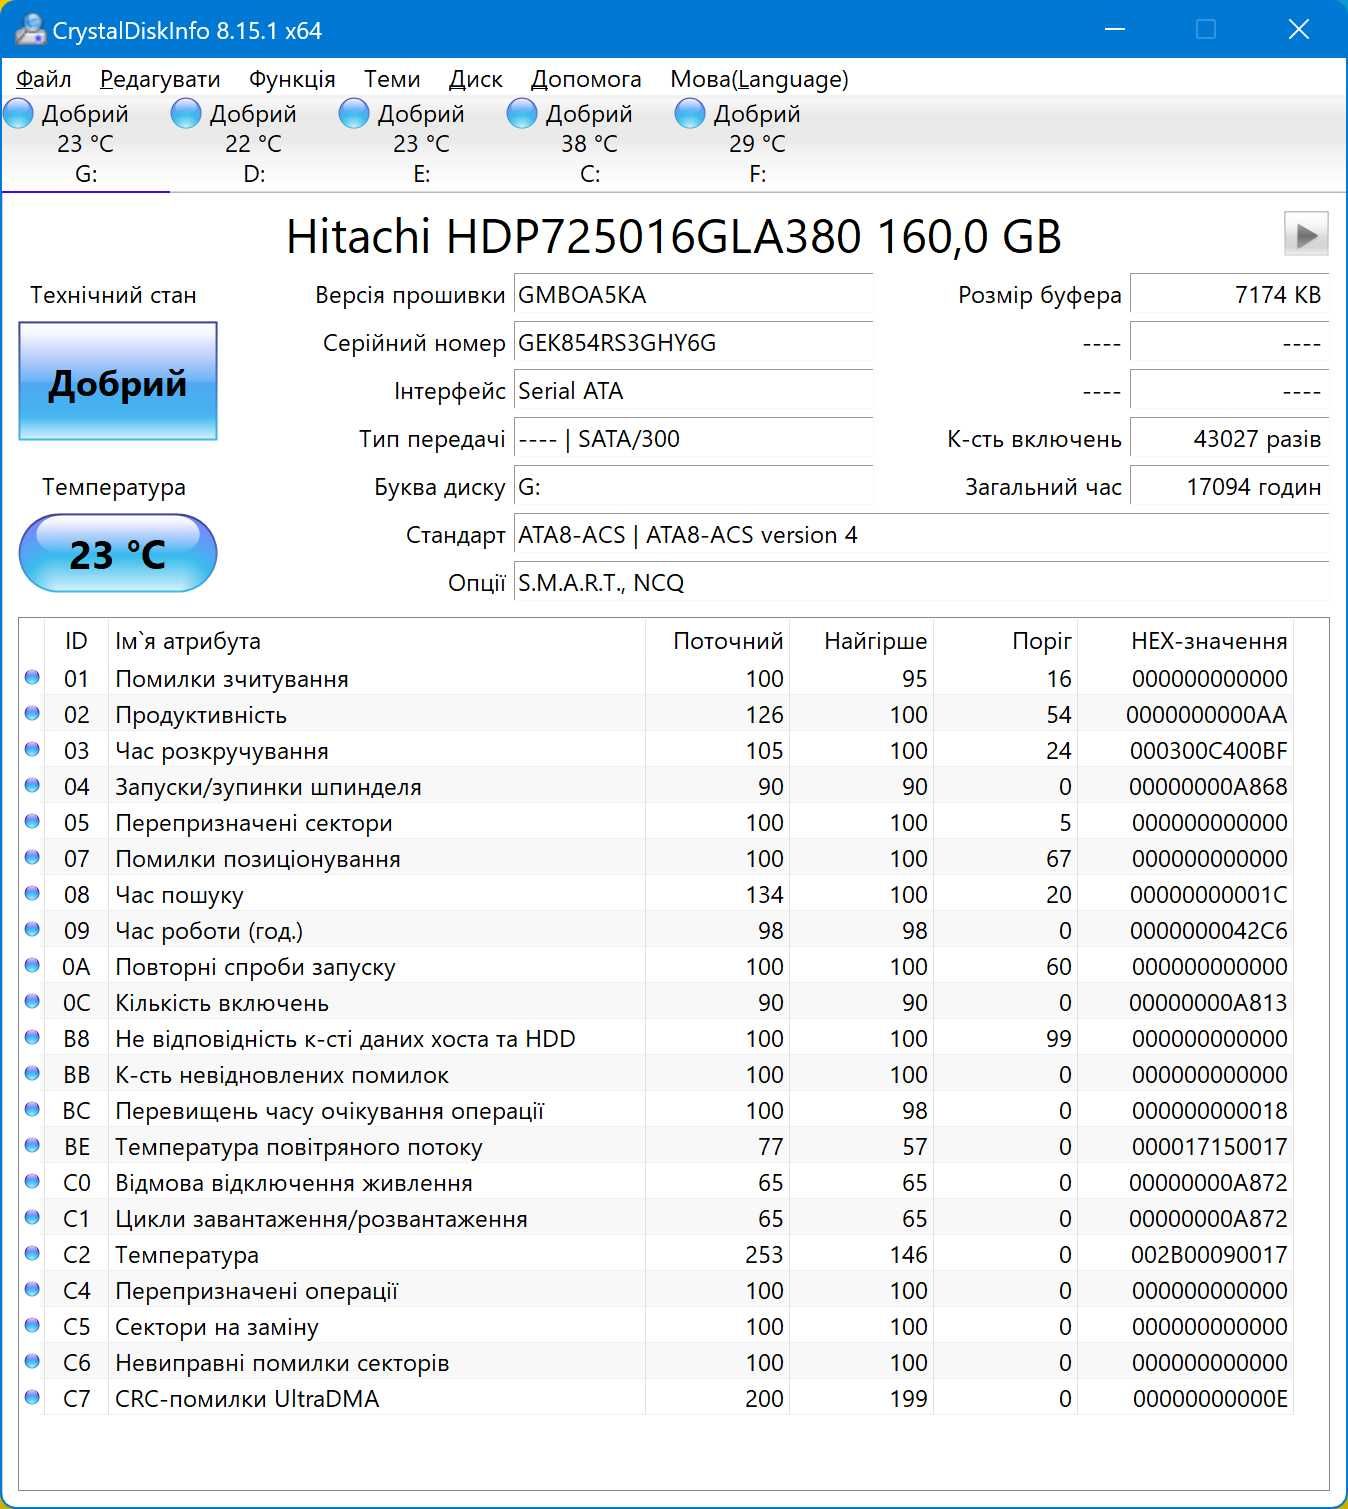Image resolution: width=1348 pixels, height=1509 pixels.
Task: Click the status dot for Продуктивність row
Action: 32,713
